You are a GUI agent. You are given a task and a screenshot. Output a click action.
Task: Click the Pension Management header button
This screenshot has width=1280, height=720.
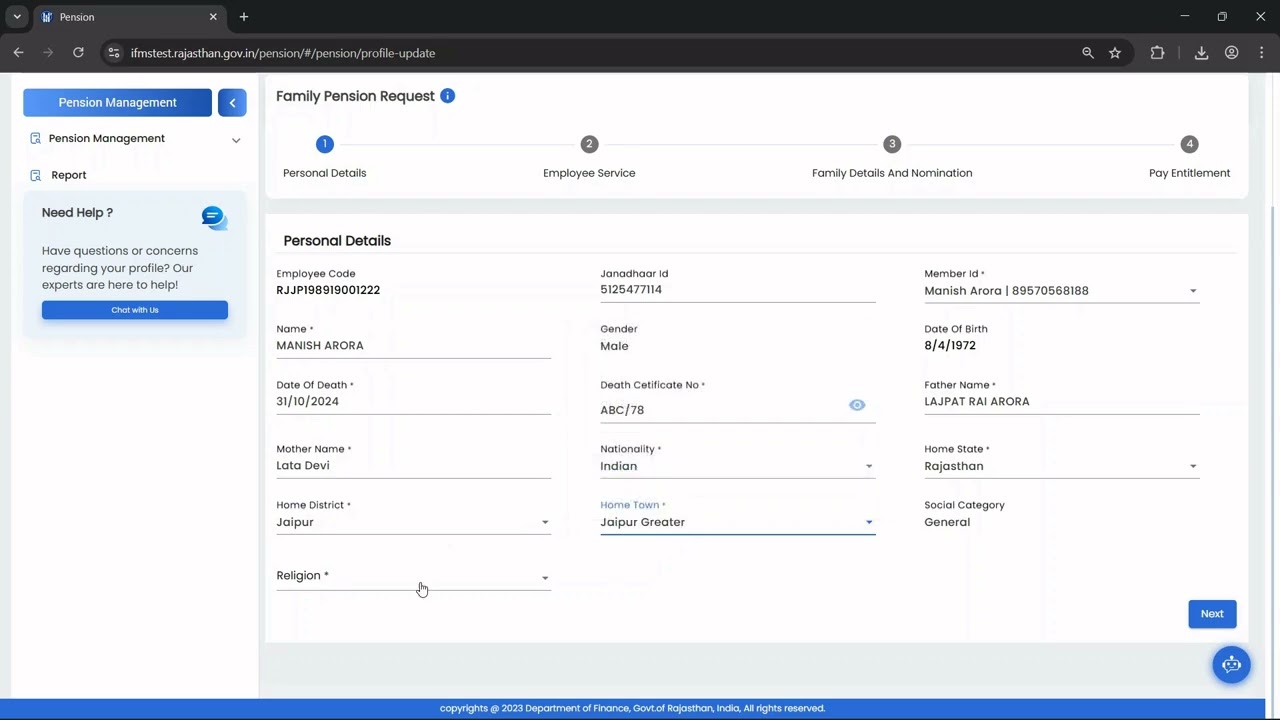coord(117,102)
